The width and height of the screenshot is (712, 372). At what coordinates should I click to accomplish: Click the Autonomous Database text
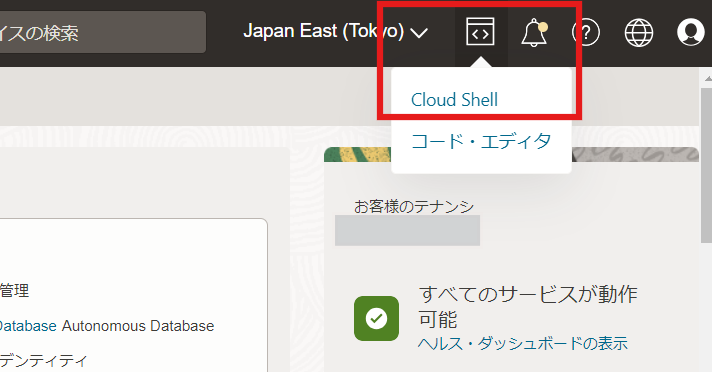click(x=138, y=326)
